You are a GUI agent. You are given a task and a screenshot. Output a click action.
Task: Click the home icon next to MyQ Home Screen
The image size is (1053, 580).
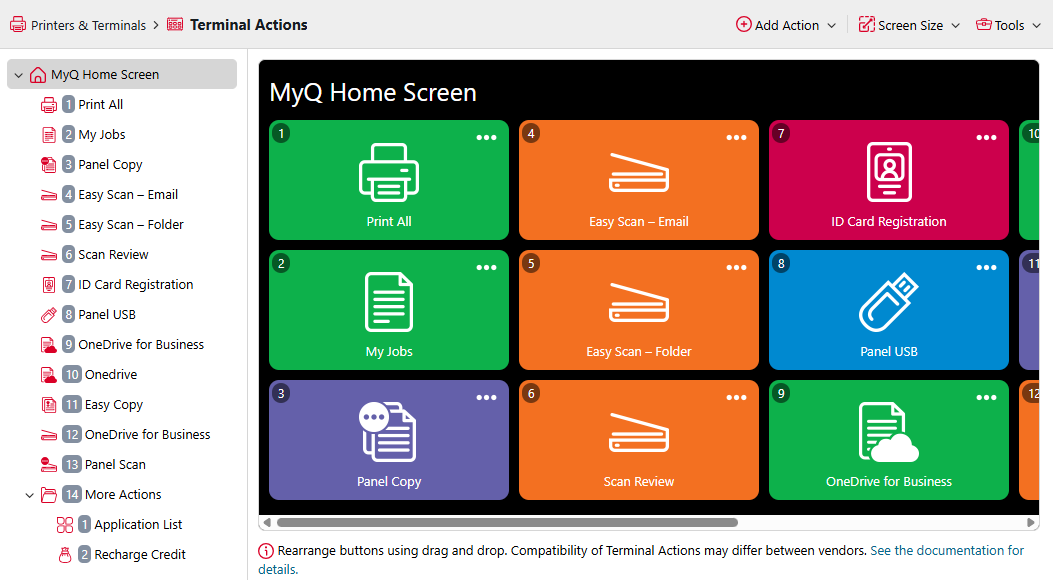(x=38, y=75)
